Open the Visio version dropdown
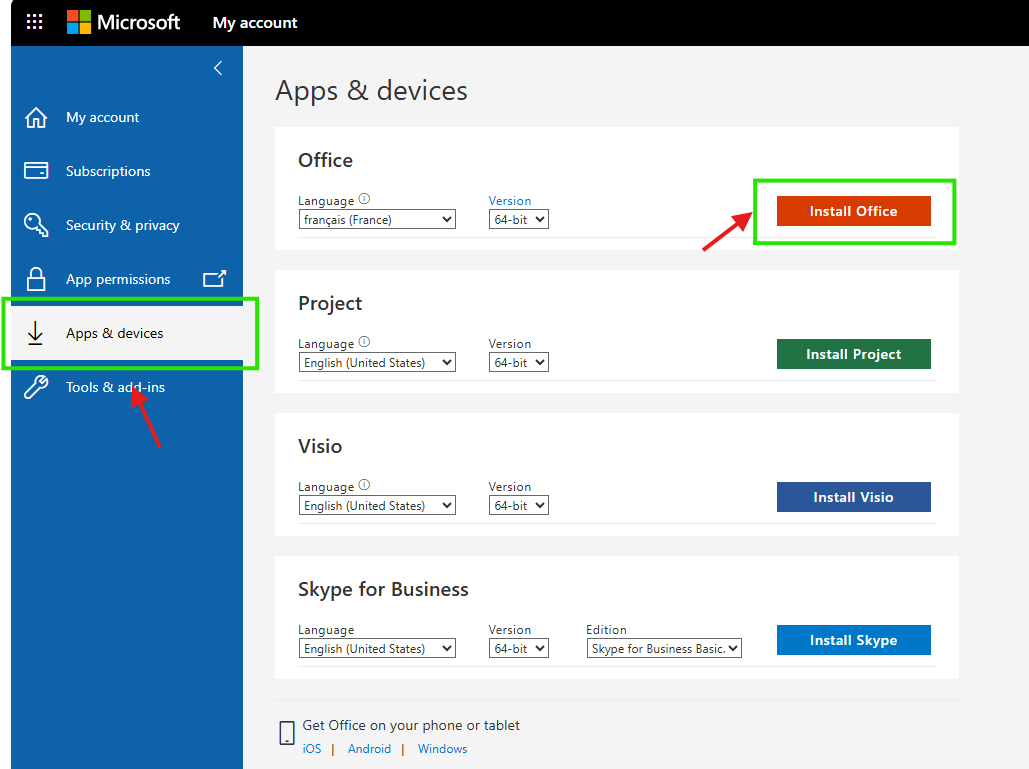This screenshot has width=1029, height=769. 518,506
